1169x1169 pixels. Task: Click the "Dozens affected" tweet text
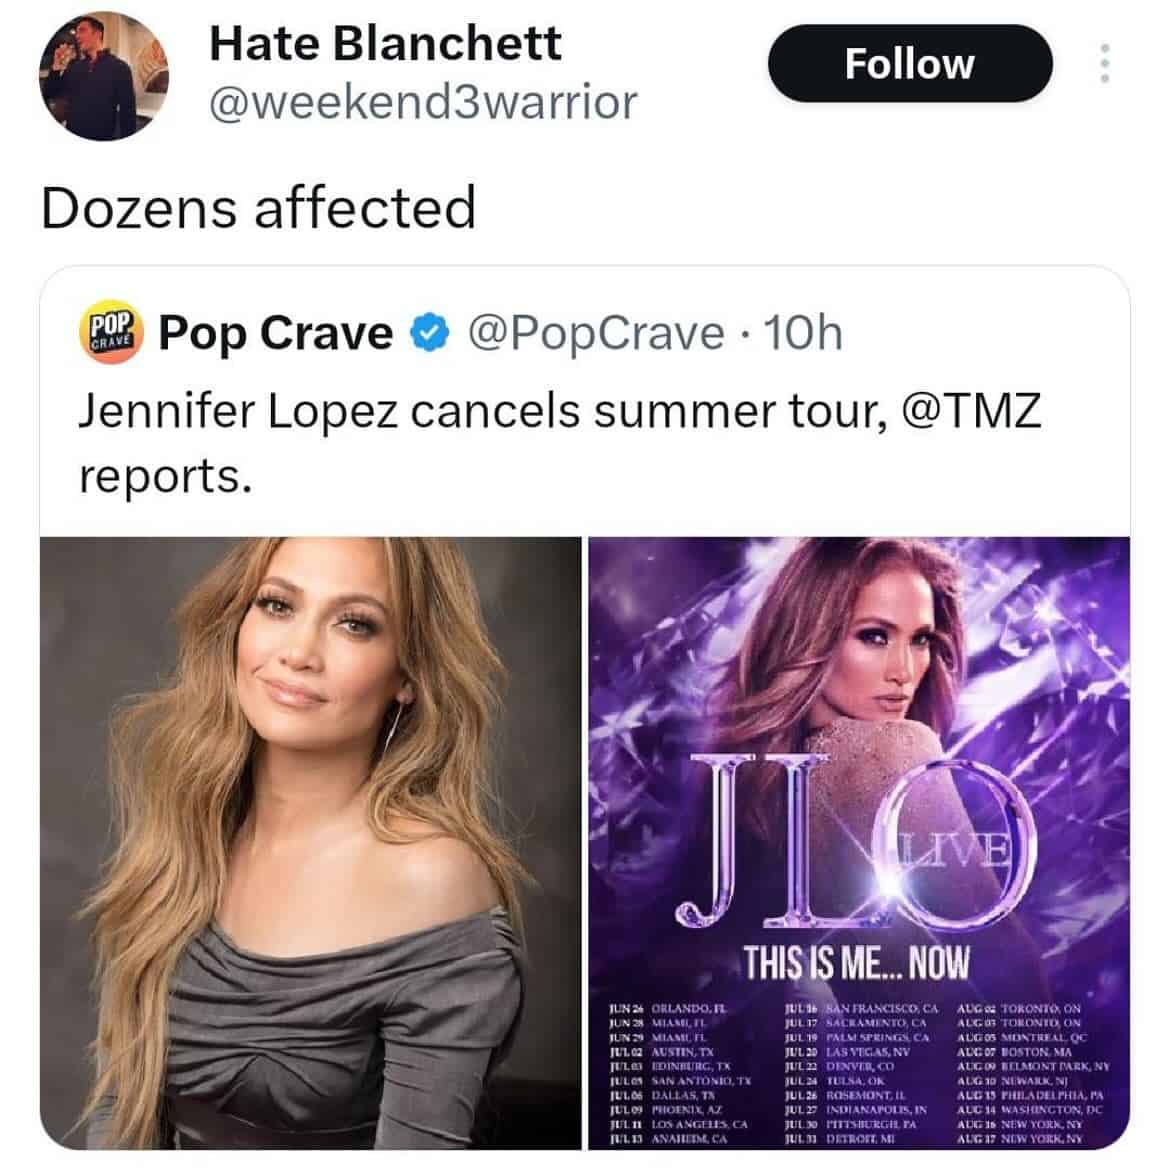coord(258,207)
